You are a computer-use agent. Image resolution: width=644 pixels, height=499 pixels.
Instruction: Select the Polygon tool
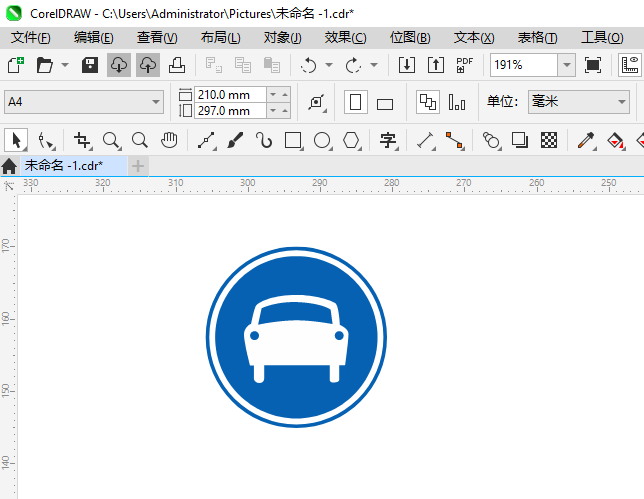(351, 140)
